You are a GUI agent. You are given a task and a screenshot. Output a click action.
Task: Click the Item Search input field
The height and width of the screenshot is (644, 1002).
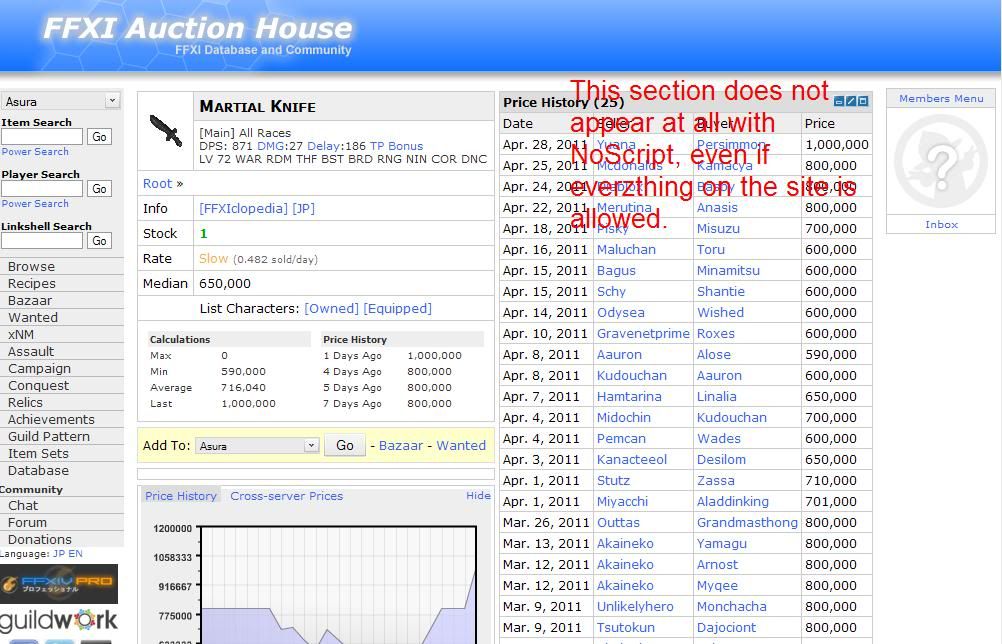coord(42,137)
